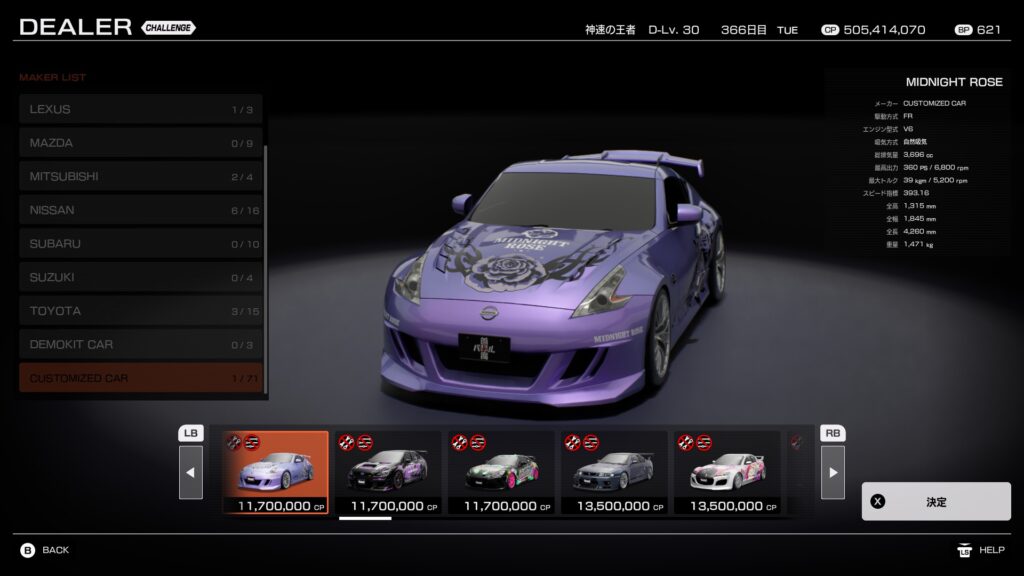1024x576 pixels.
Task: Select LEXUS in the maker list
Action: [x=140, y=109]
